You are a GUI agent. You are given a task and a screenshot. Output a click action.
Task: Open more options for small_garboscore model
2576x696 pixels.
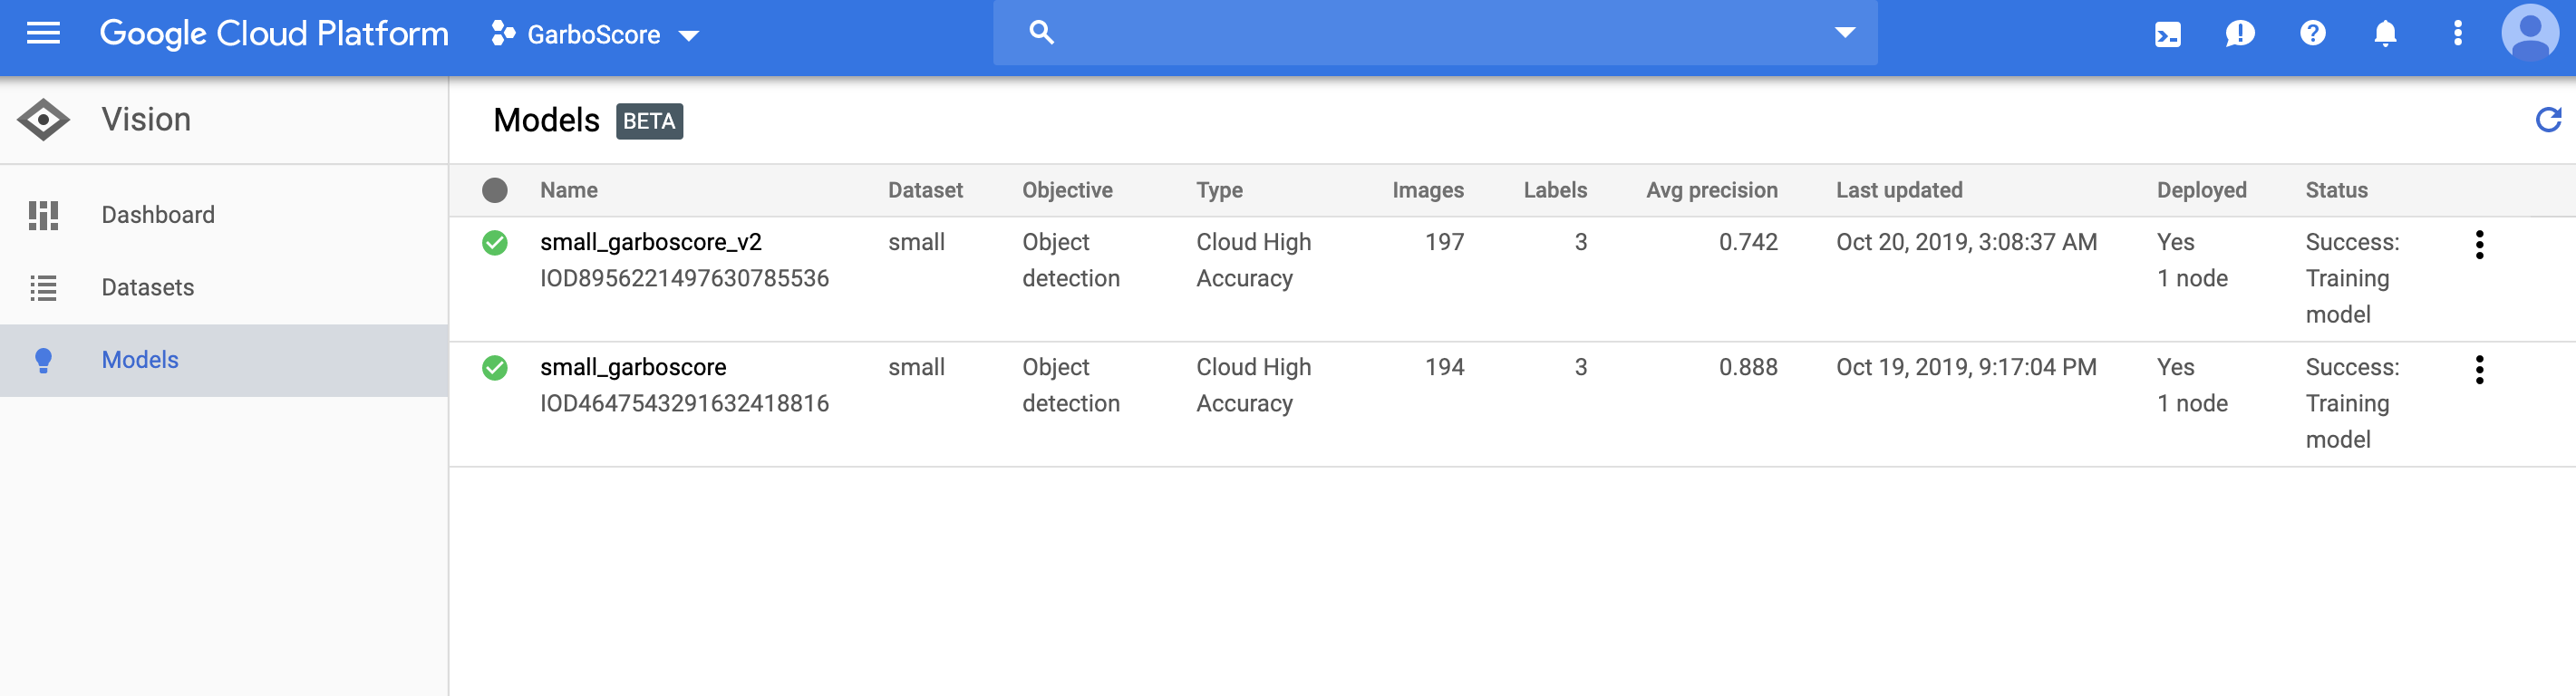pos(2479,370)
